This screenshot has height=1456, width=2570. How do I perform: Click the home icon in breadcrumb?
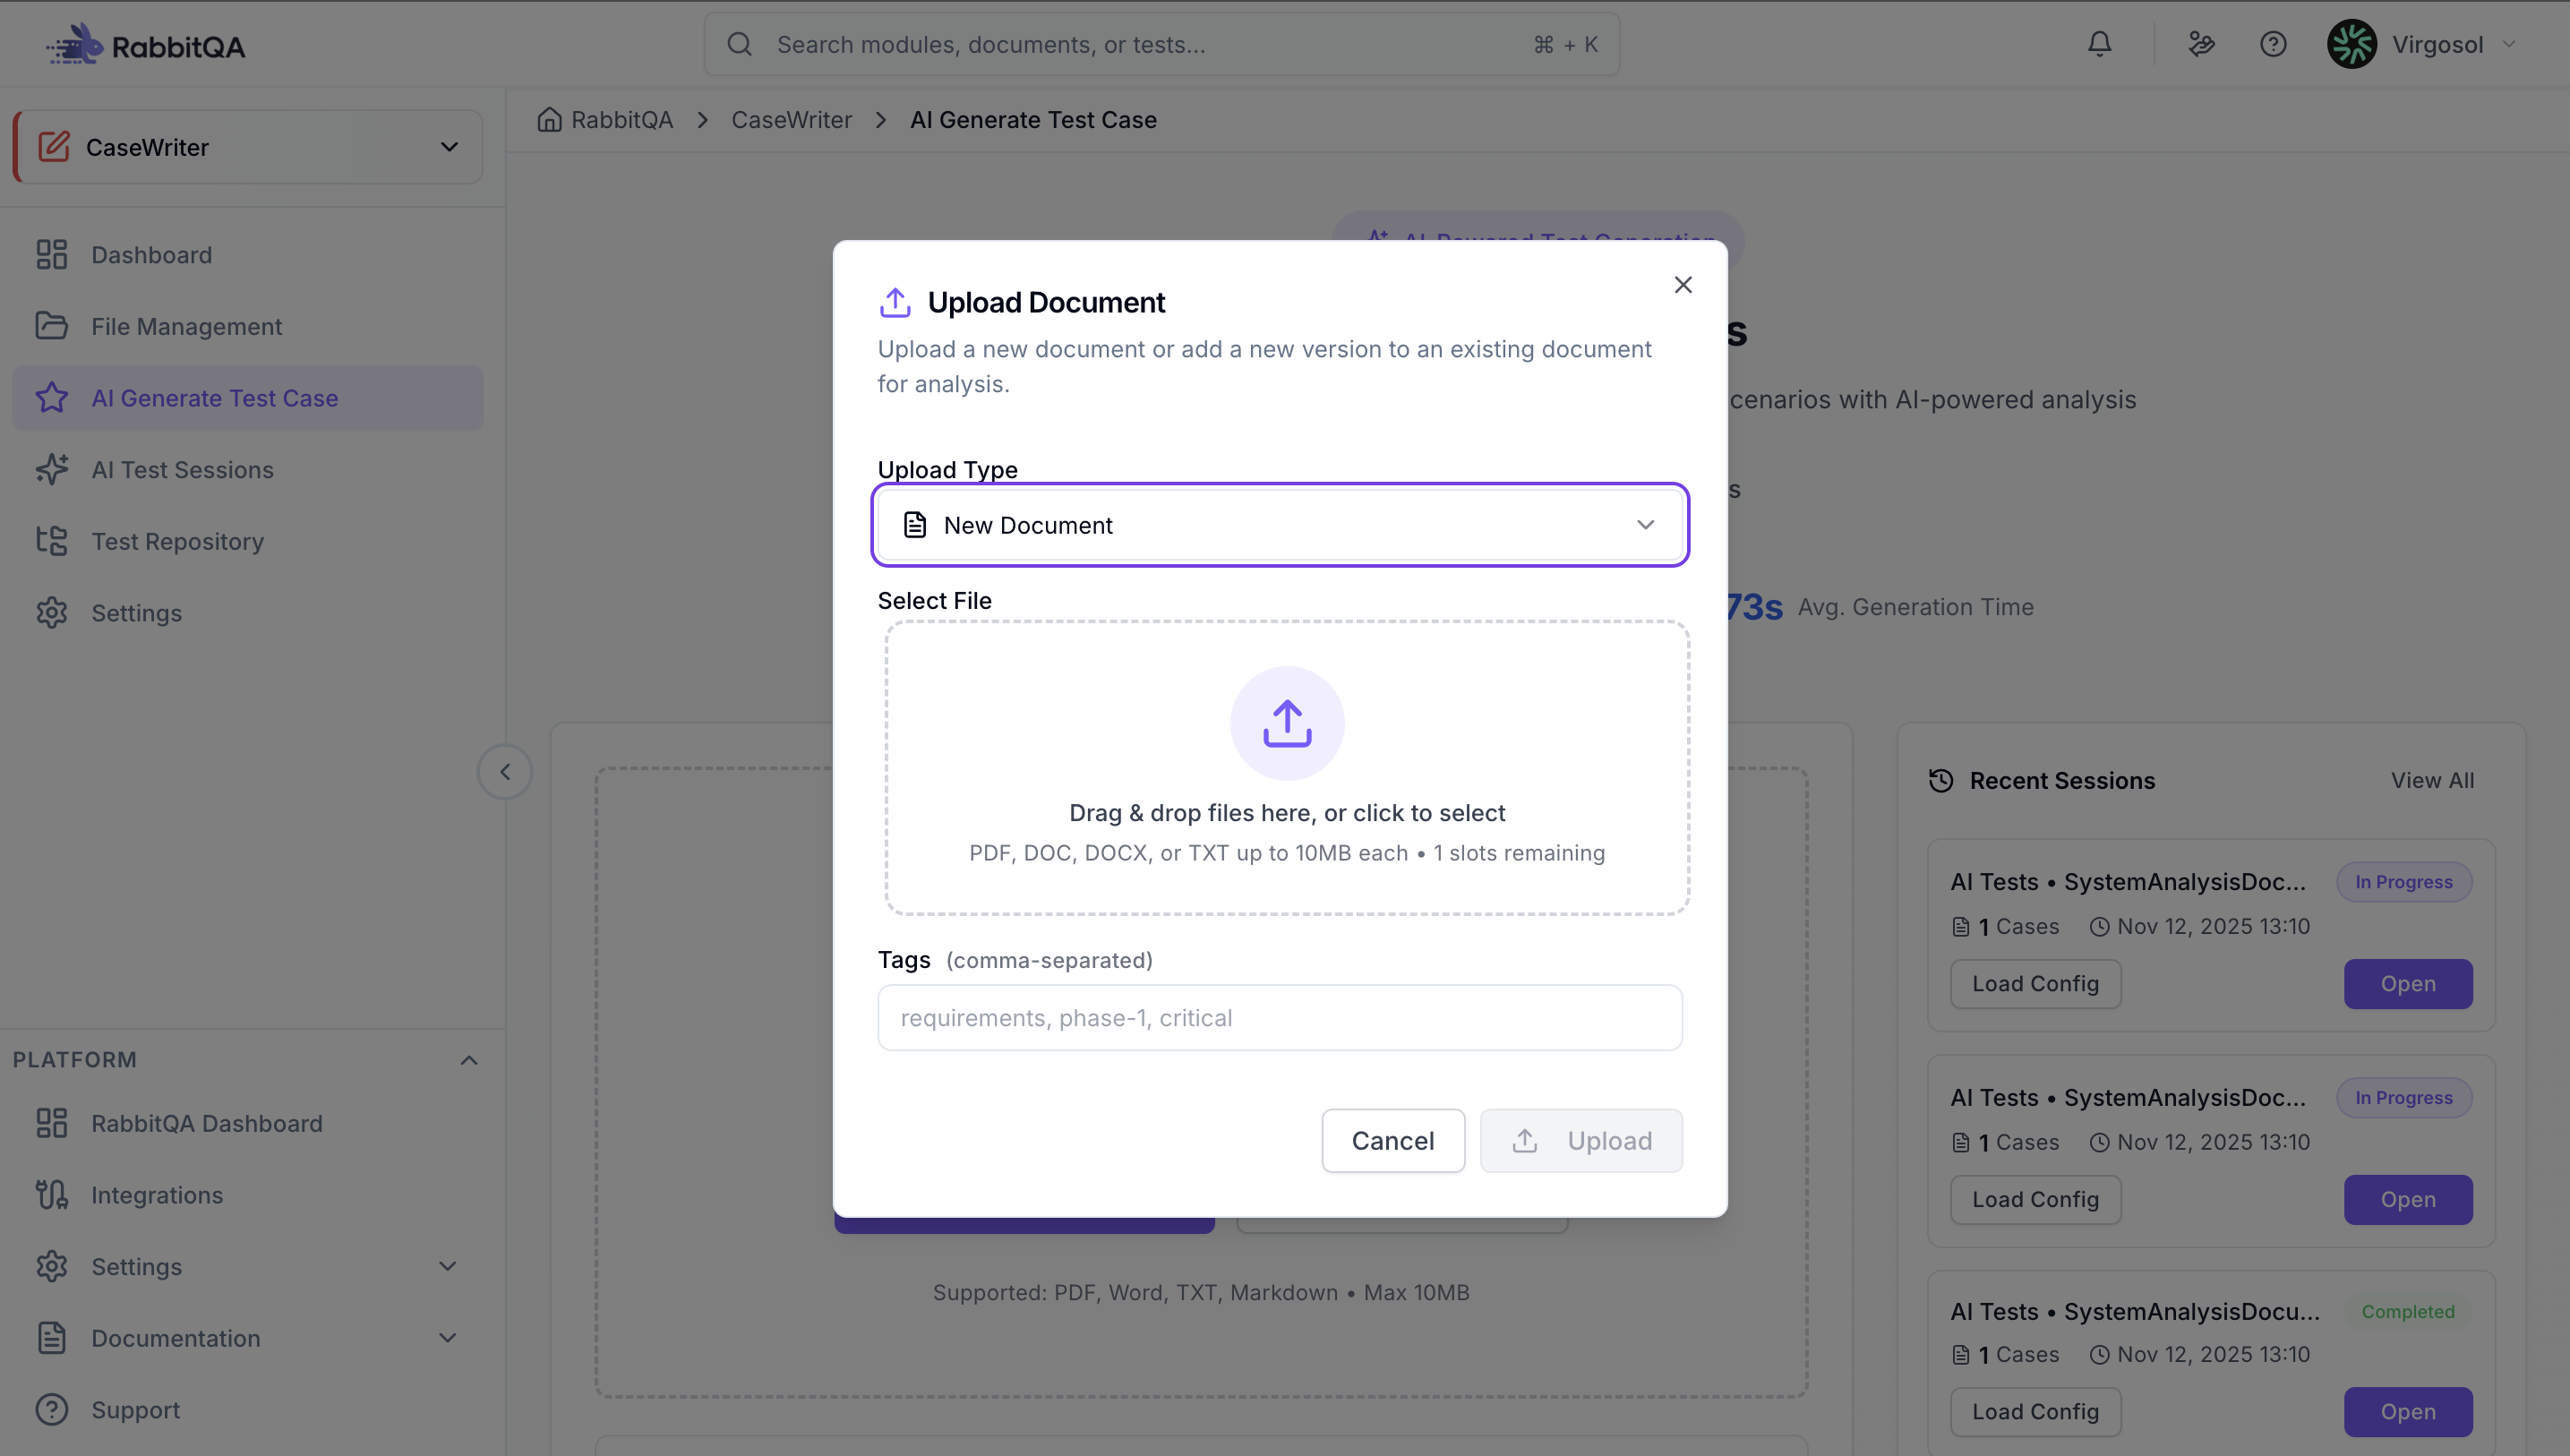coord(549,120)
